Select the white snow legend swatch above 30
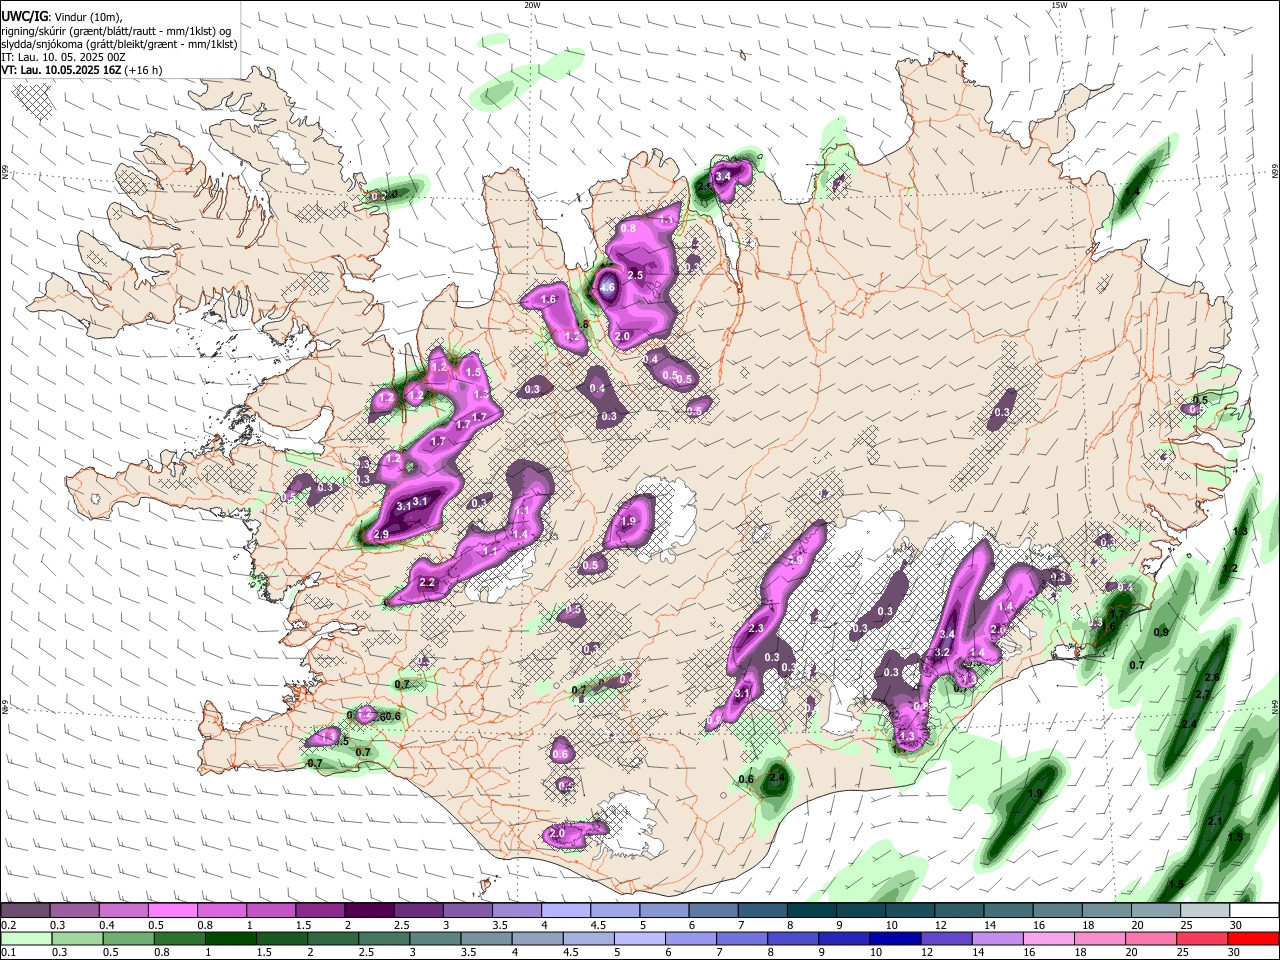The width and height of the screenshot is (1280, 960). click(1253, 909)
